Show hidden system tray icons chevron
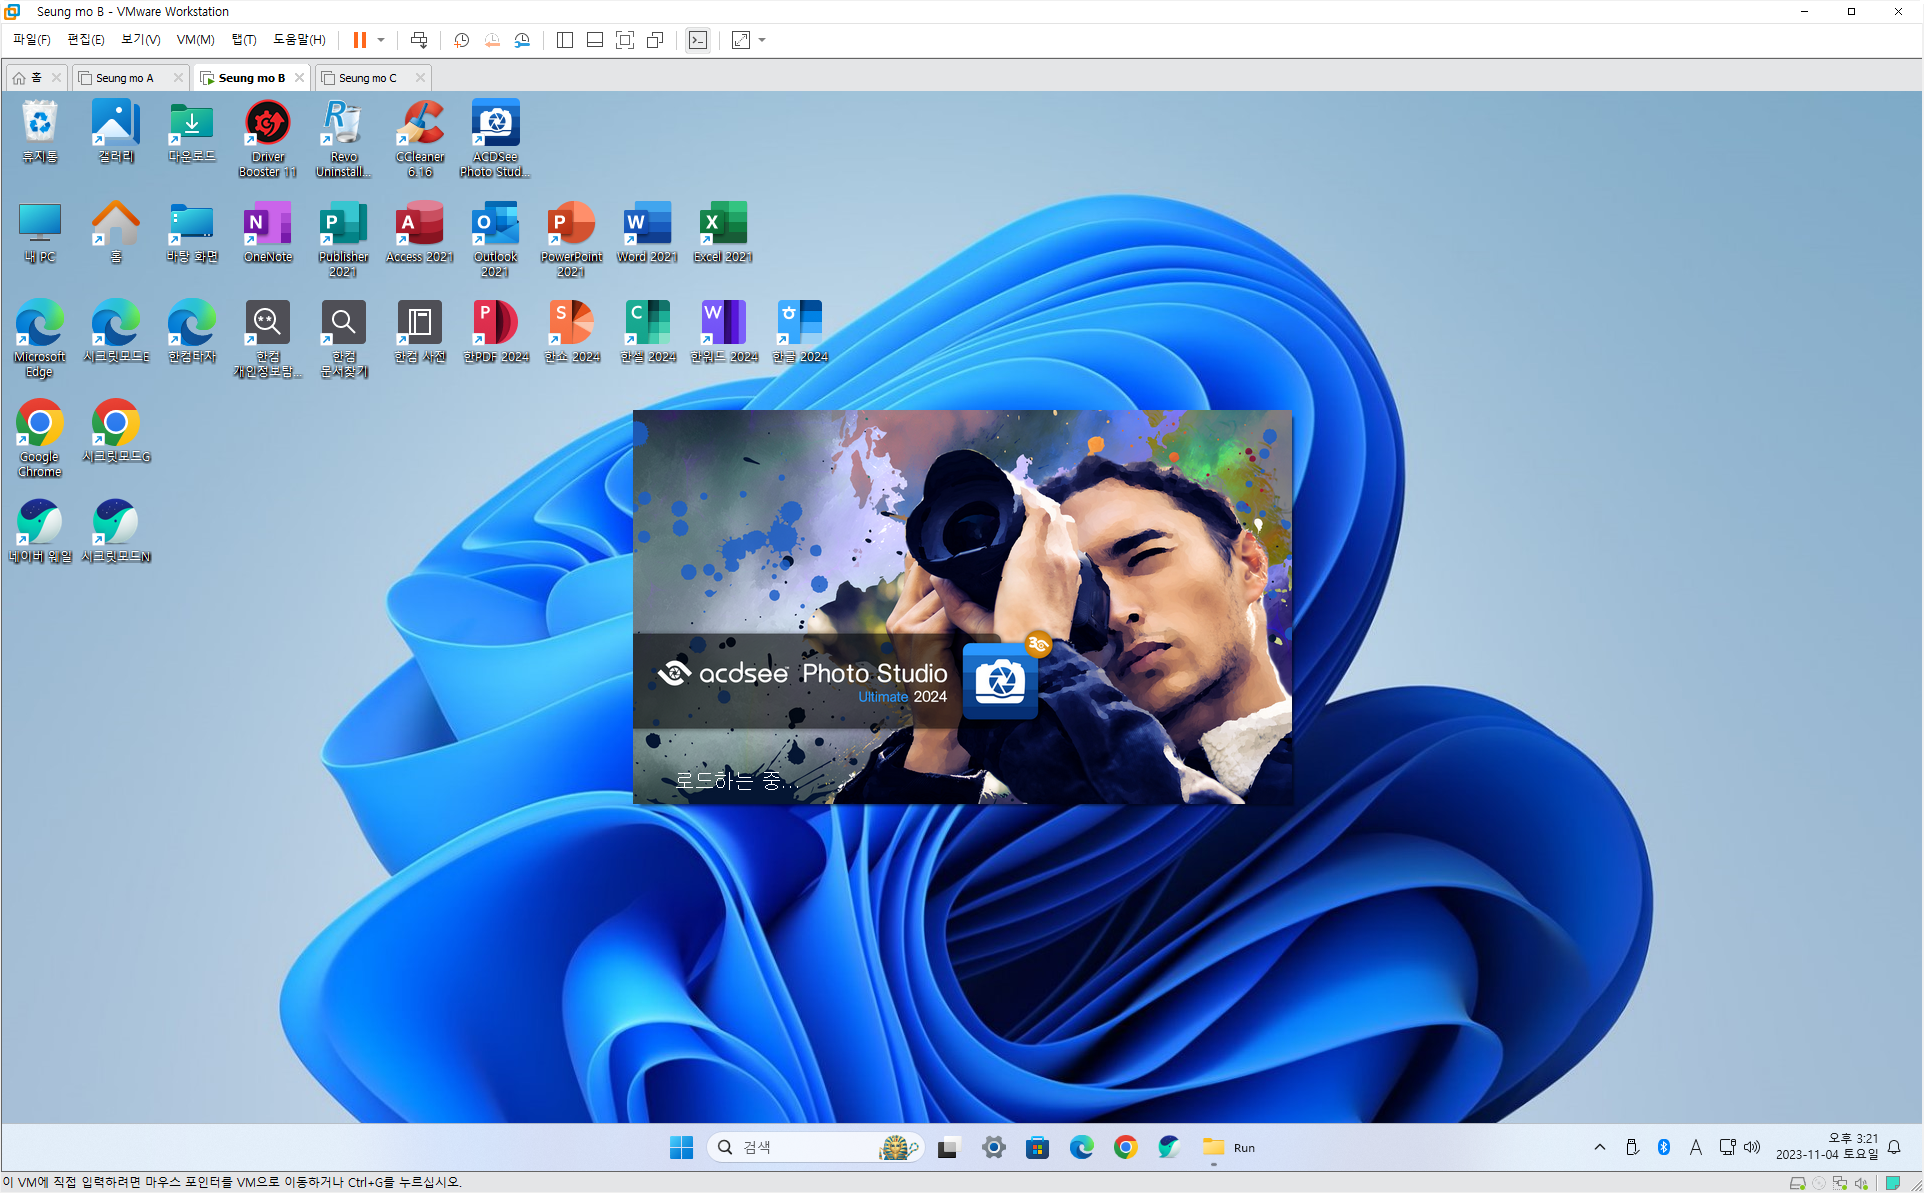Image resolution: width=1924 pixels, height=1193 pixels. point(1600,1147)
